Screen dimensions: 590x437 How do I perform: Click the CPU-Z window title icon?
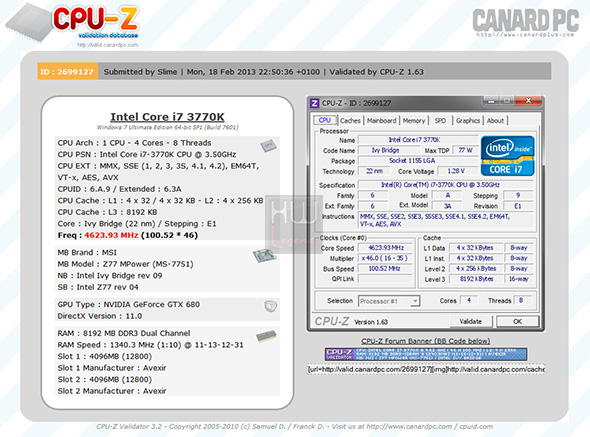314,103
